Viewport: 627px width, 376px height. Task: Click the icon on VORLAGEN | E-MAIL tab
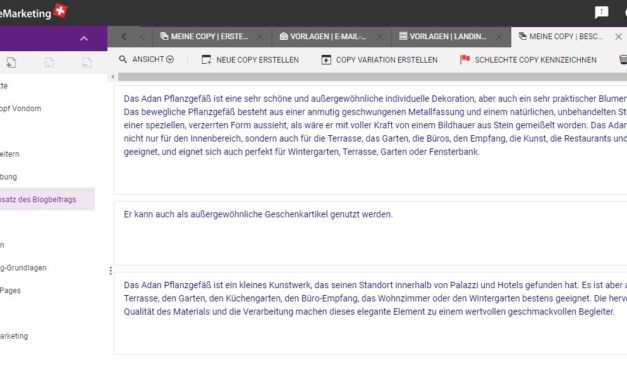[x=284, y=36]
